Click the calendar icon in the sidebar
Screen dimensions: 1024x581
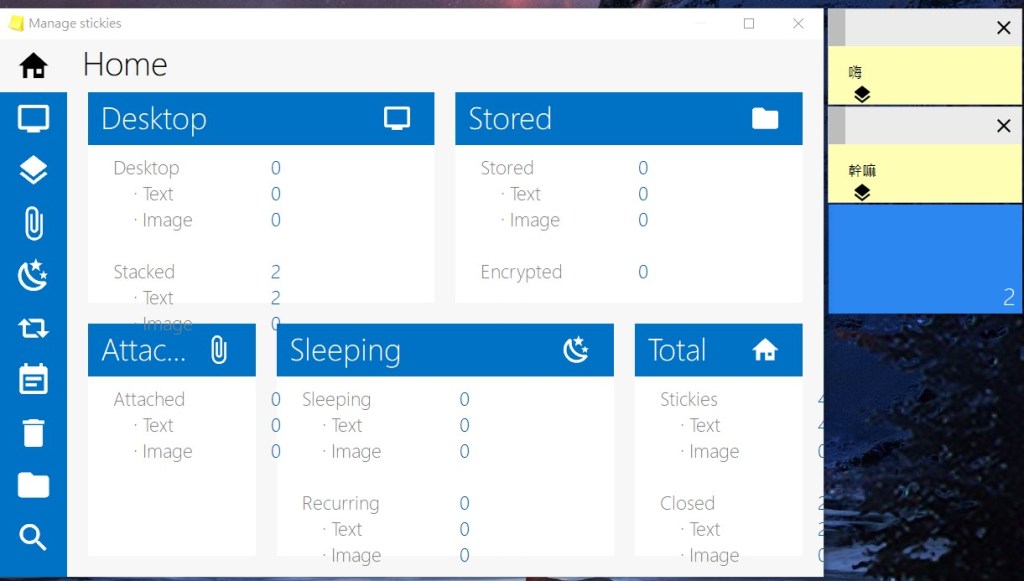(33, 380)
